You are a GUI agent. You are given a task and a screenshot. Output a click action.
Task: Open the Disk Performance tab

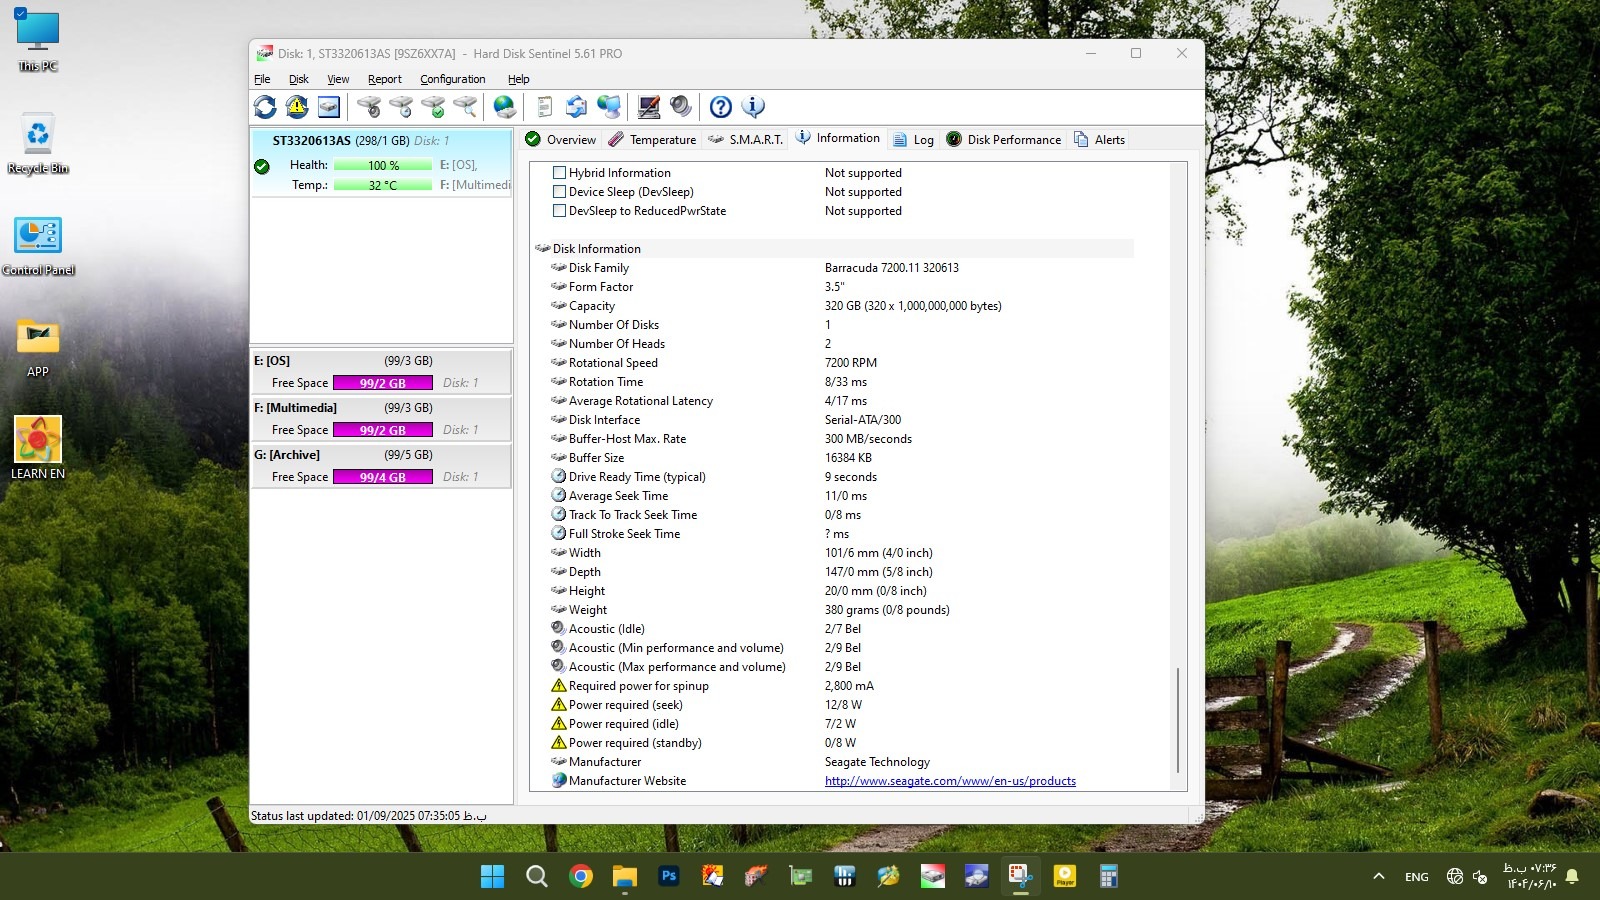(x=1004, y=139)
